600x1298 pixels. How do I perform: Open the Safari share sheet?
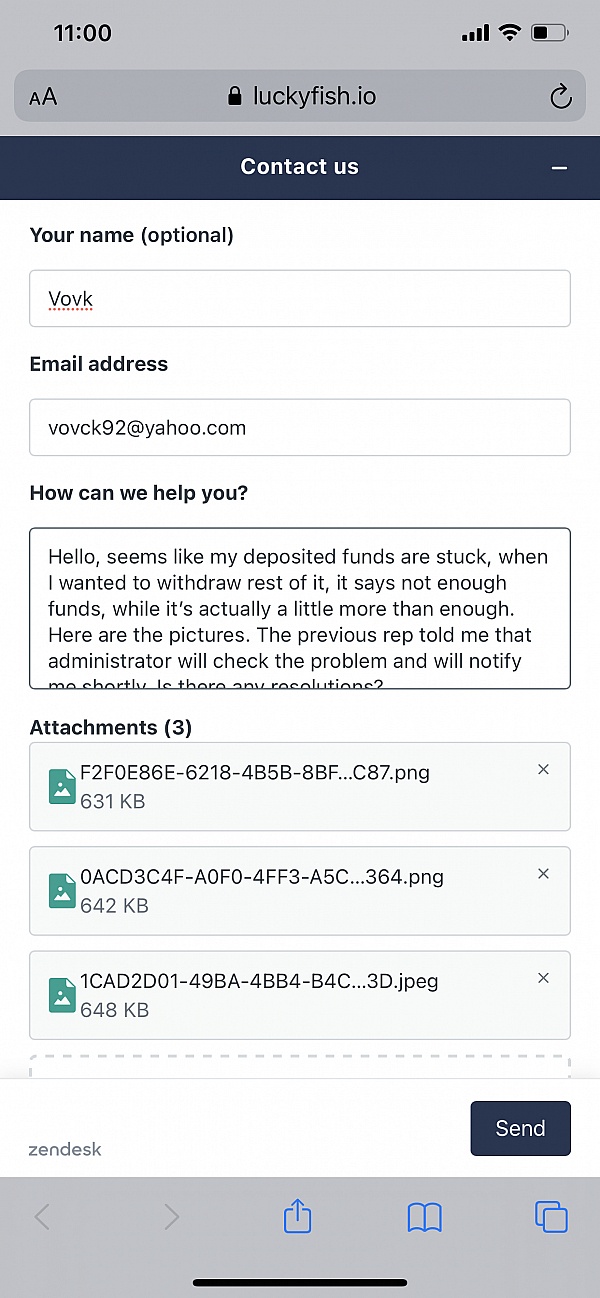click(298, 1216)
